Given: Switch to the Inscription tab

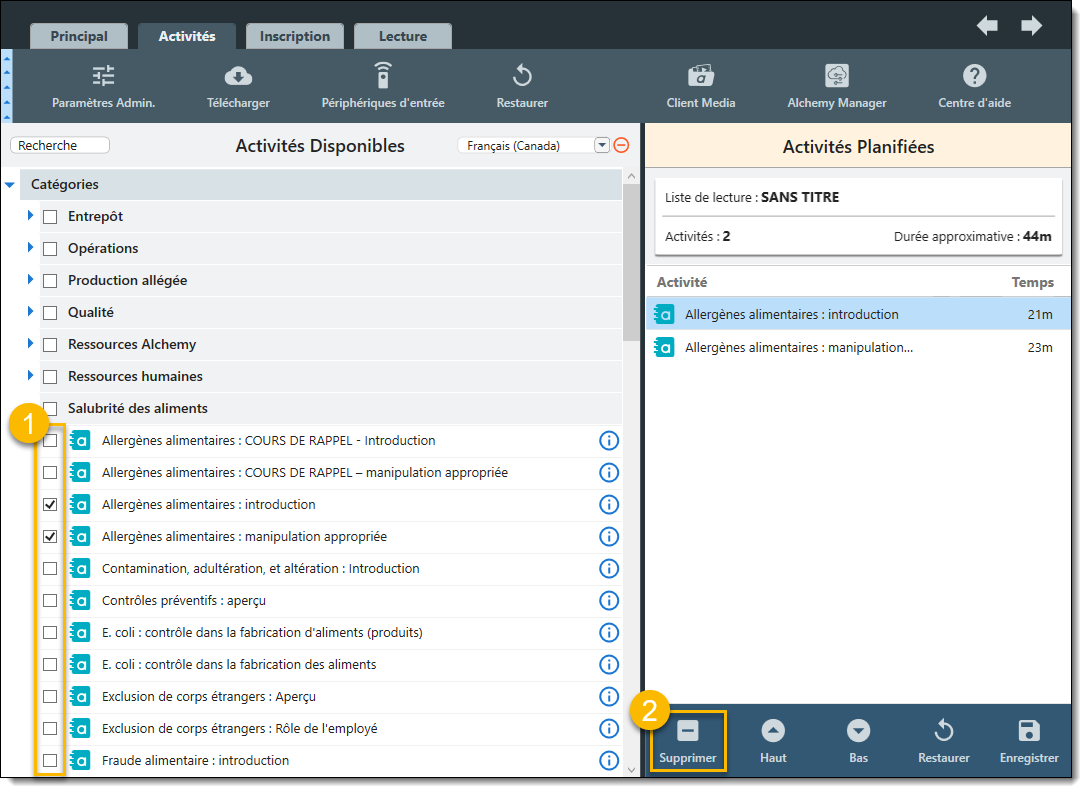Looking at the screenshot, I should (x=294, y=36).
